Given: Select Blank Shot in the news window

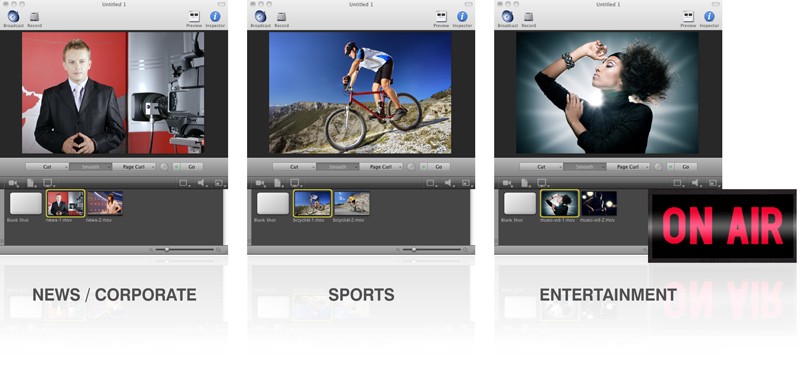Looking at the screenshot, I should coord(26,203).
